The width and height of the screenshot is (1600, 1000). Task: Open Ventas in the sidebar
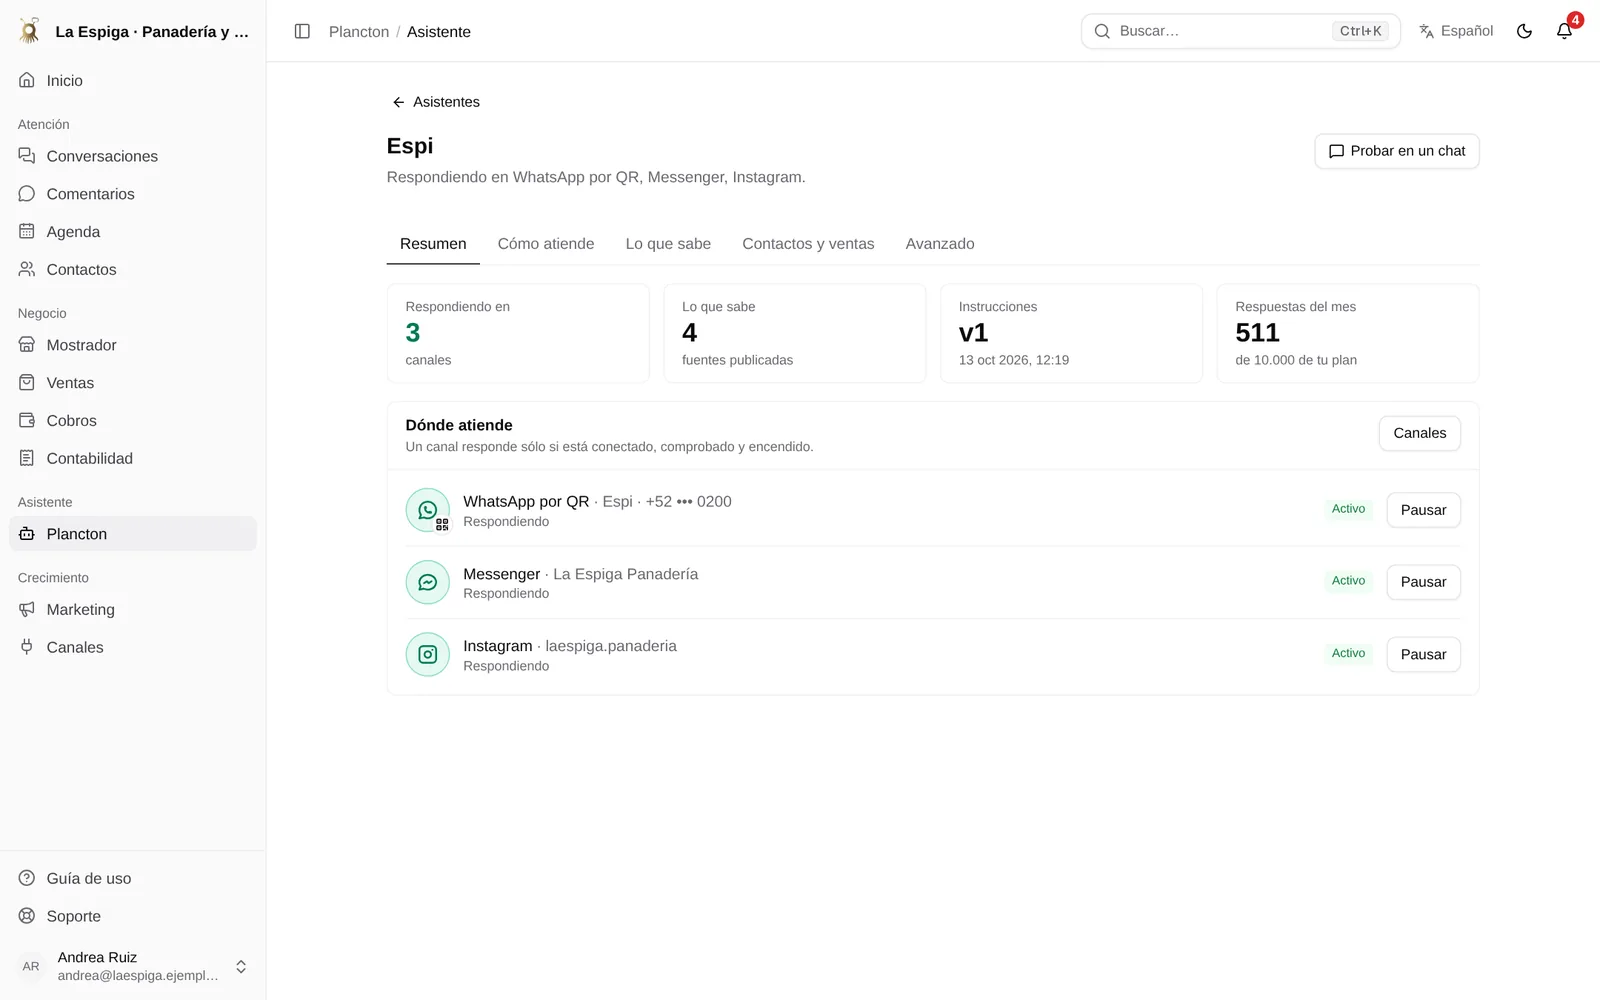pos(133,383)
